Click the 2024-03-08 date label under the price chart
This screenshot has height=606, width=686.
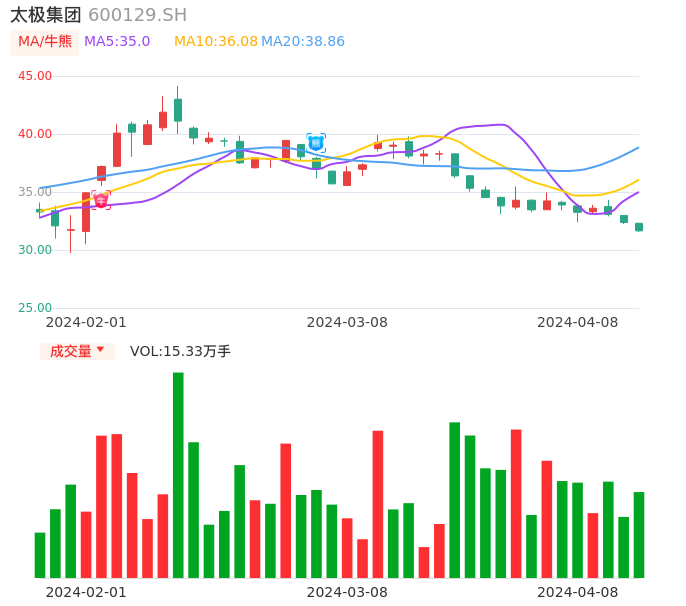point(346,322)
